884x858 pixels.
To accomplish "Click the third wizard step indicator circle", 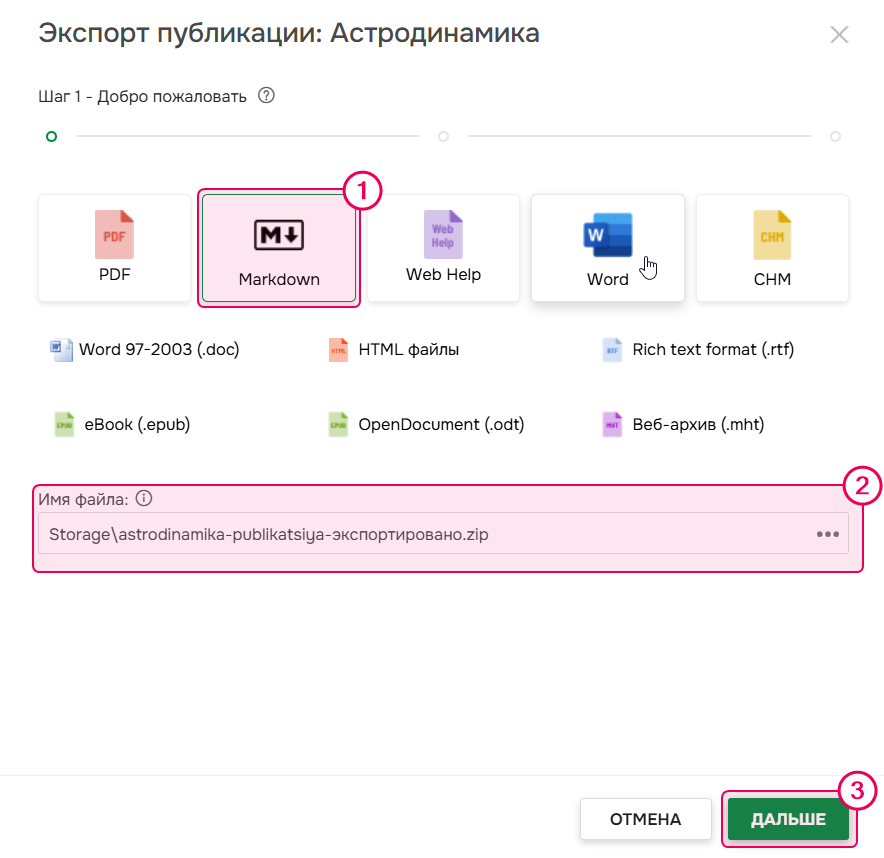I will [x=836, y=136].
